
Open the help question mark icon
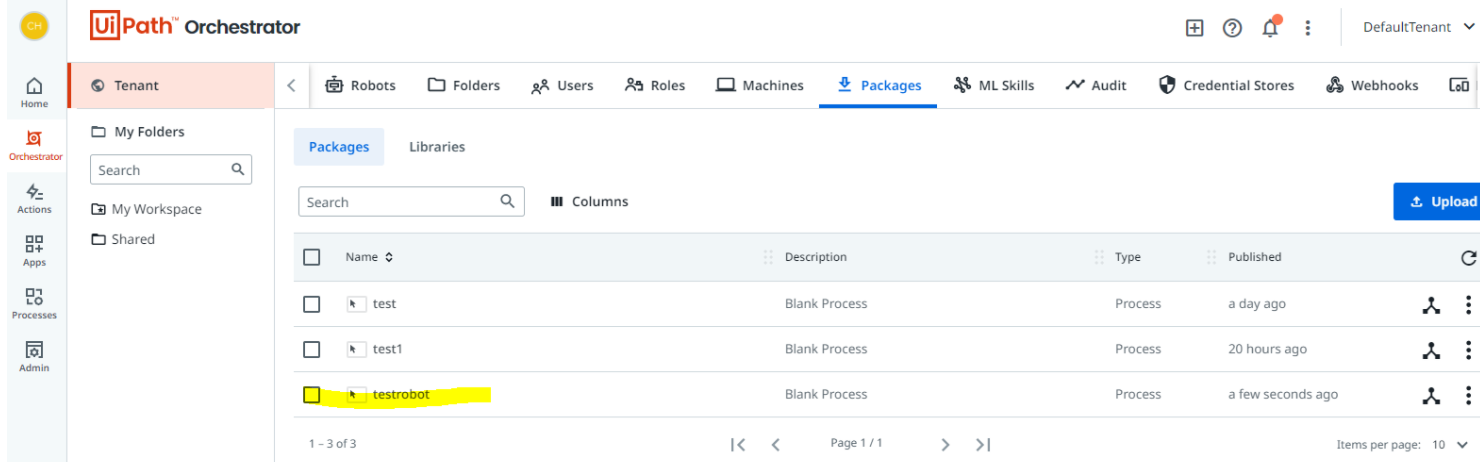(1232, 28)
